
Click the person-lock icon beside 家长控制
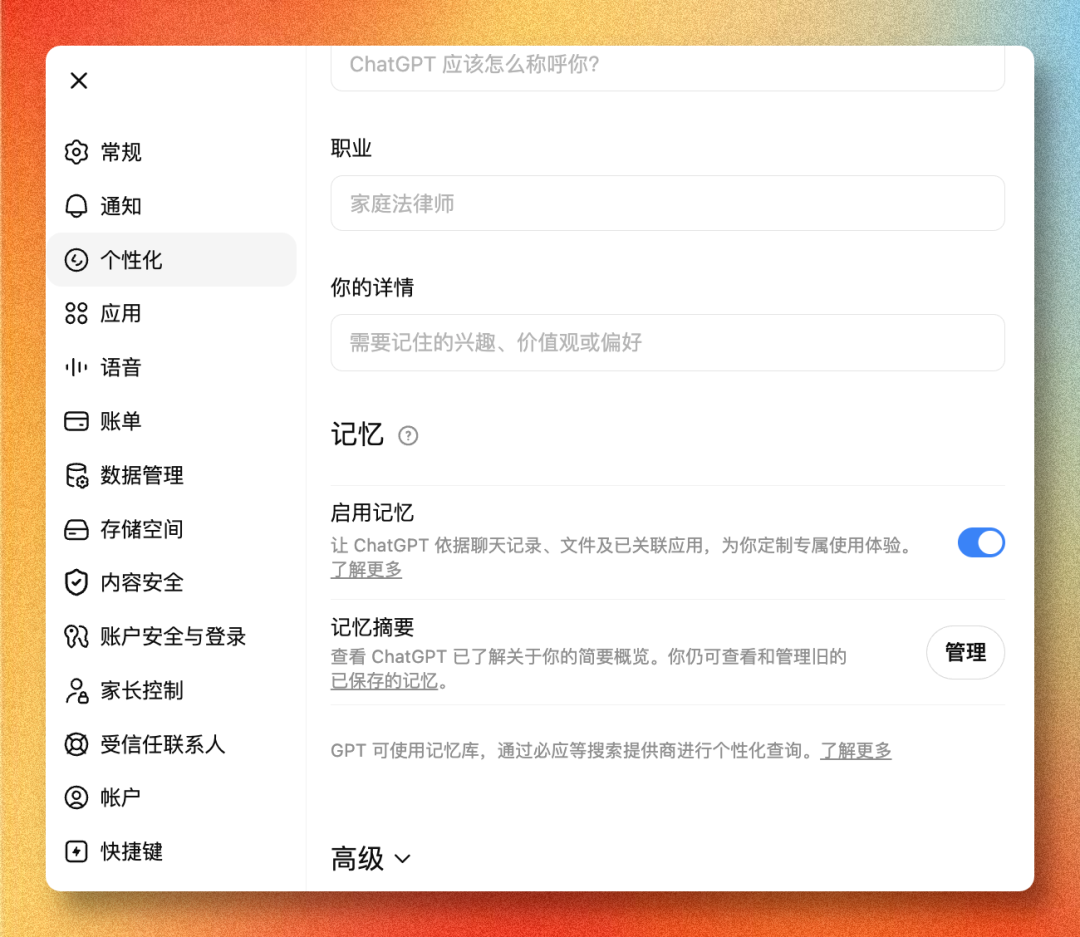76,690
